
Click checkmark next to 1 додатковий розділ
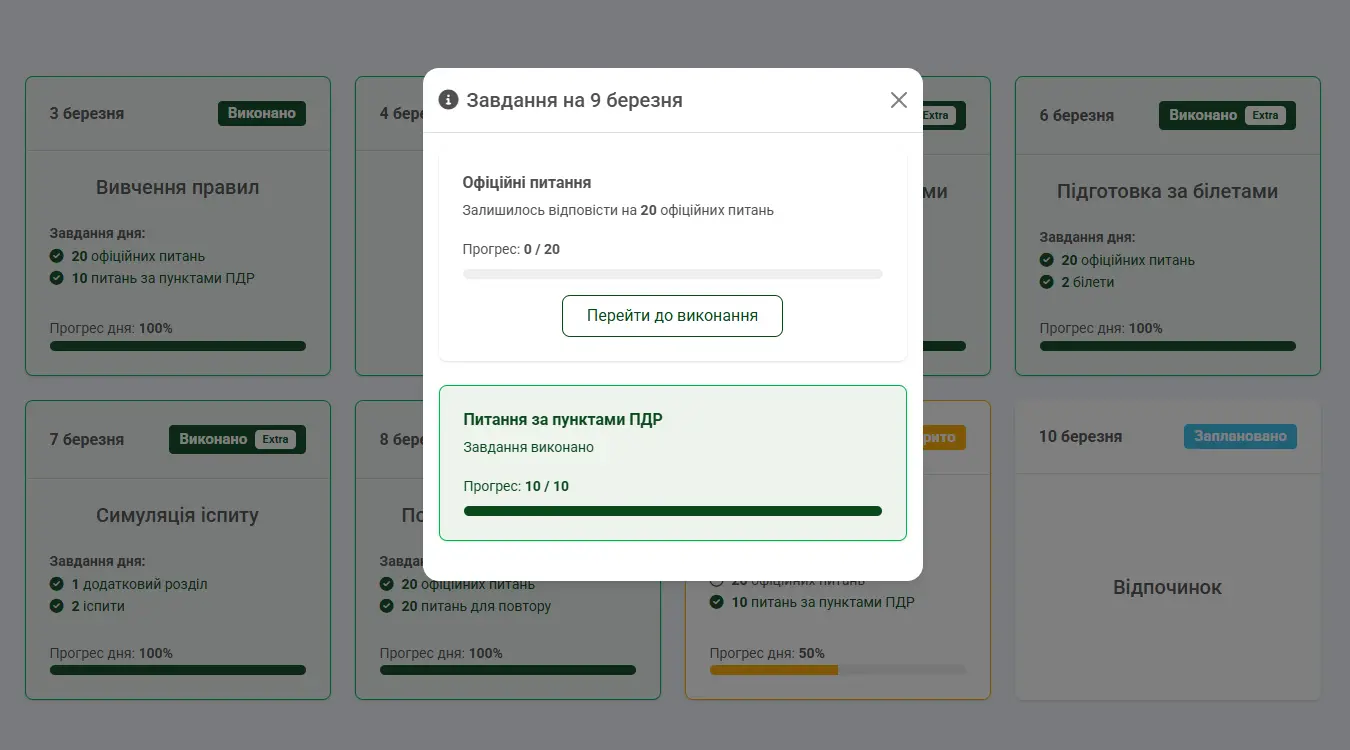click(x=57, y=584)
